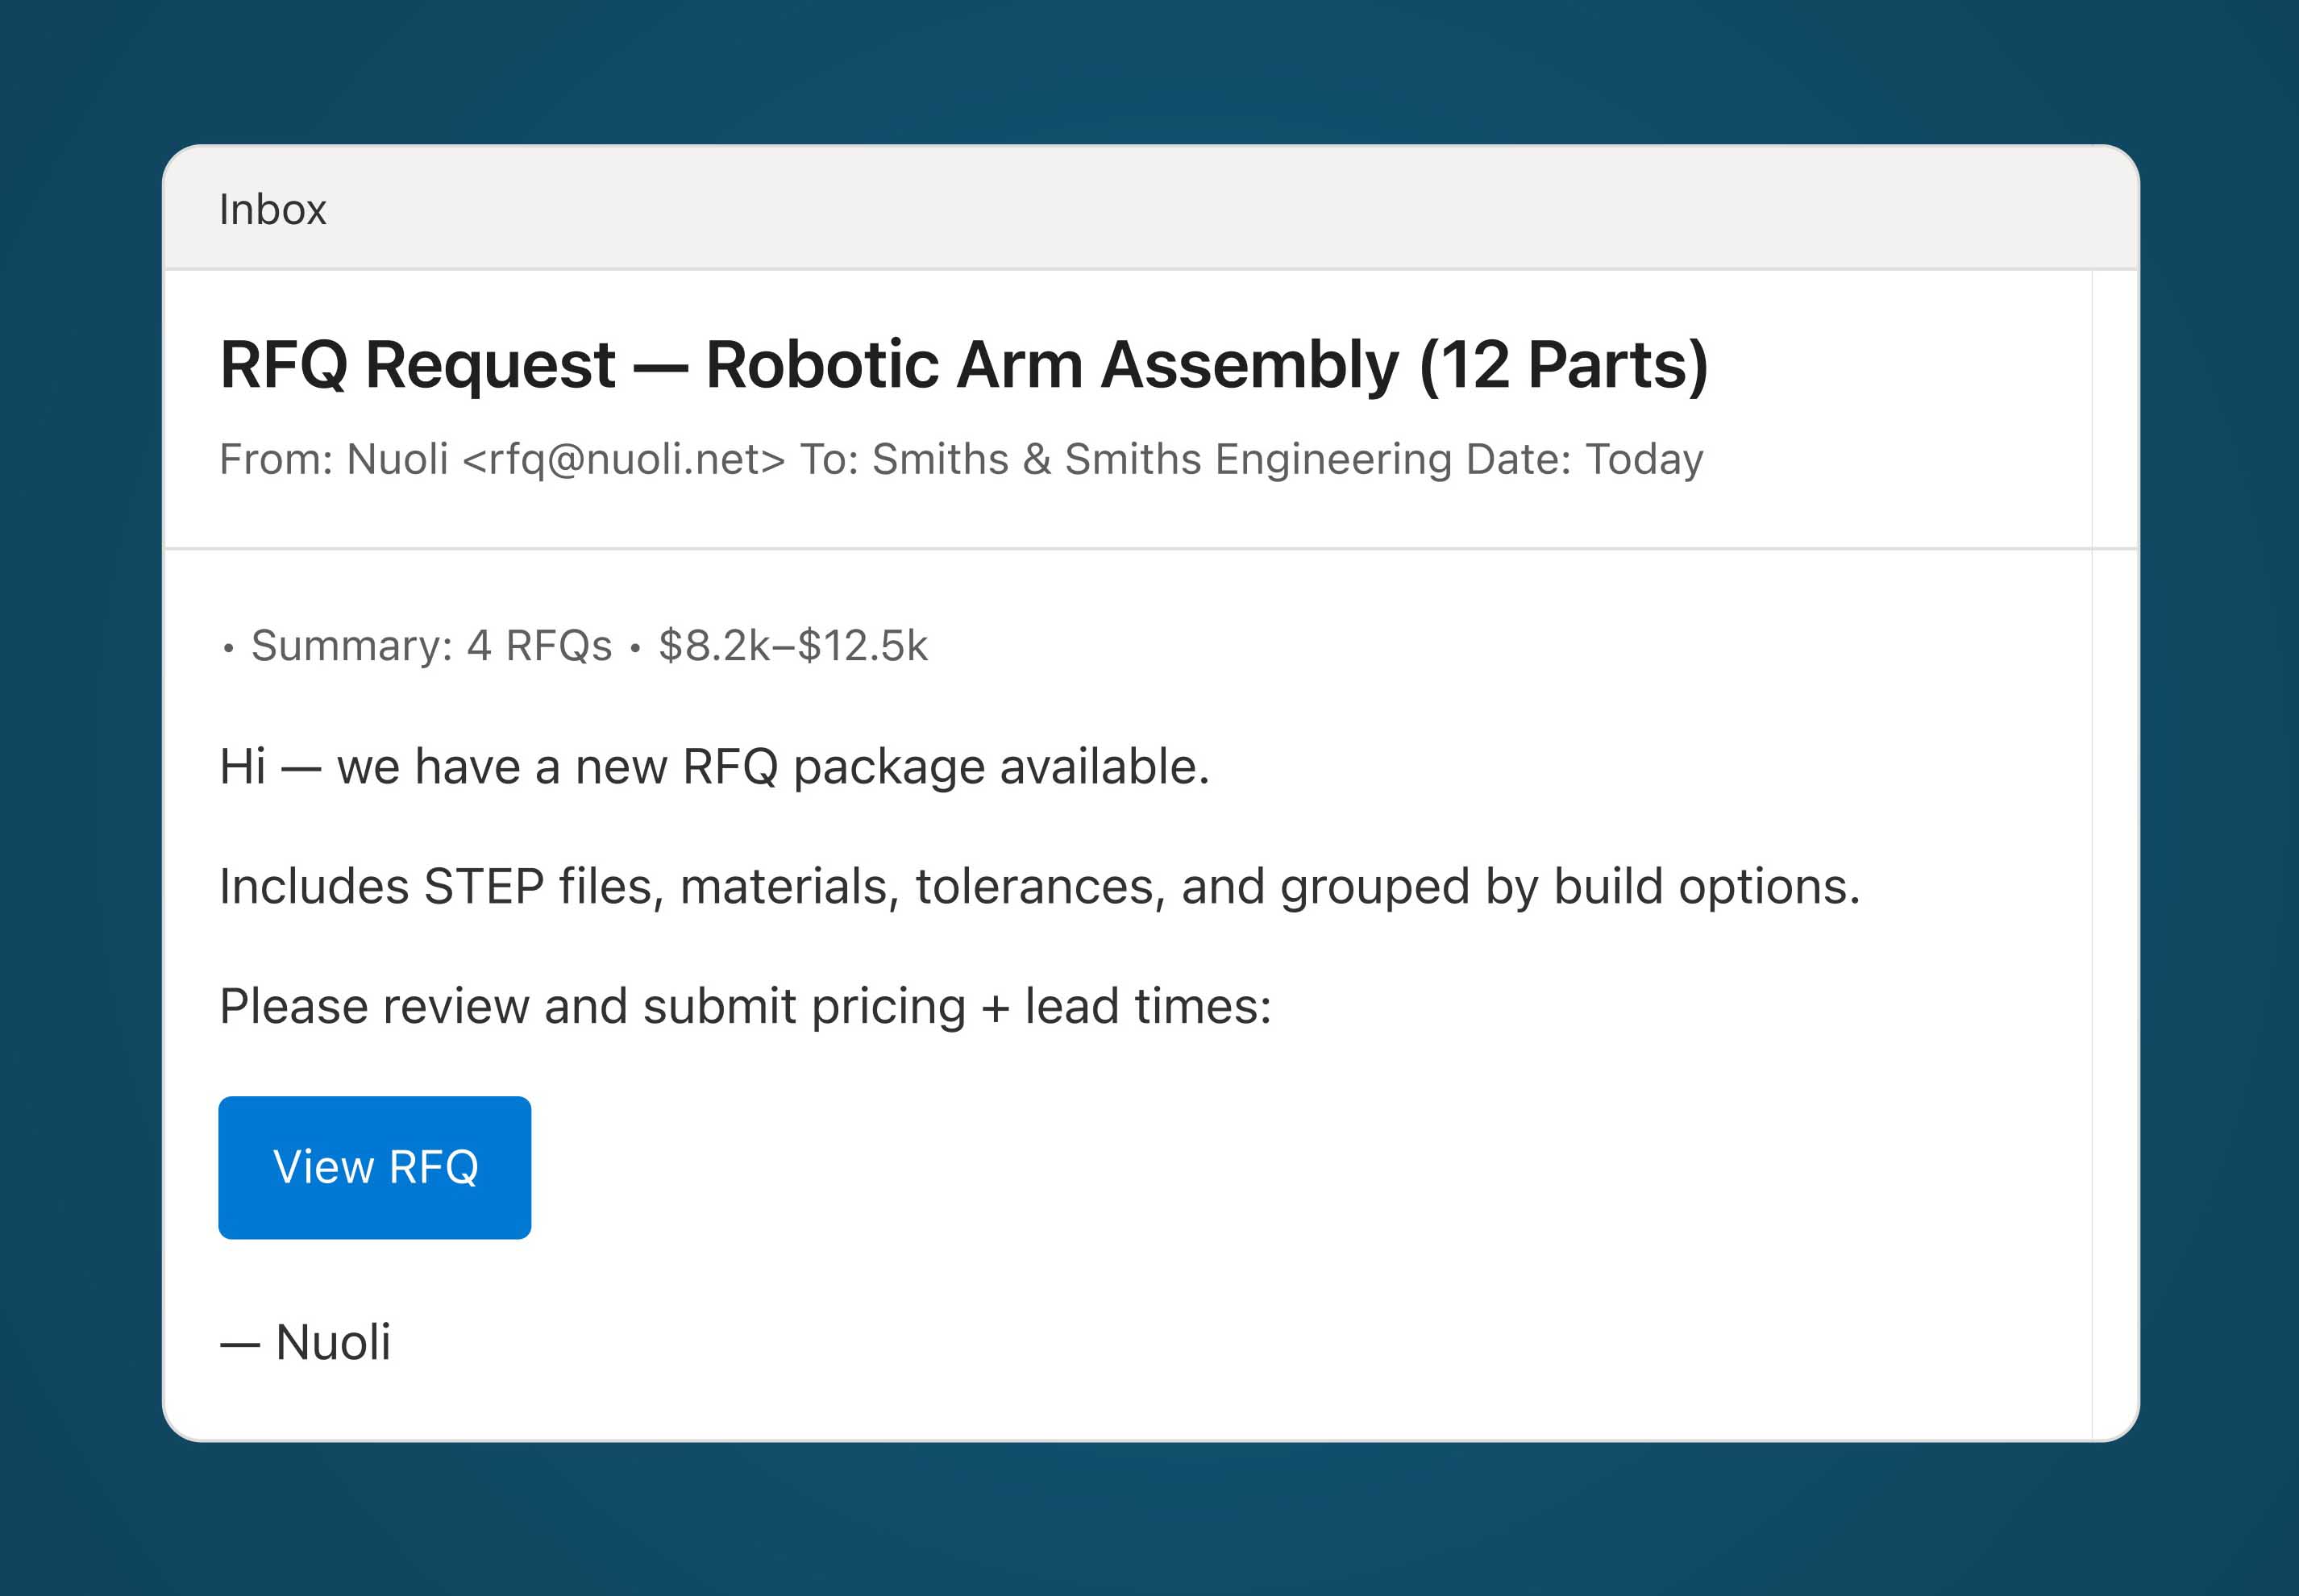Click the greeting line "Hi — we have a new RFQ package available."
Screen dimensions: 2299x1596
coord(714,767)
